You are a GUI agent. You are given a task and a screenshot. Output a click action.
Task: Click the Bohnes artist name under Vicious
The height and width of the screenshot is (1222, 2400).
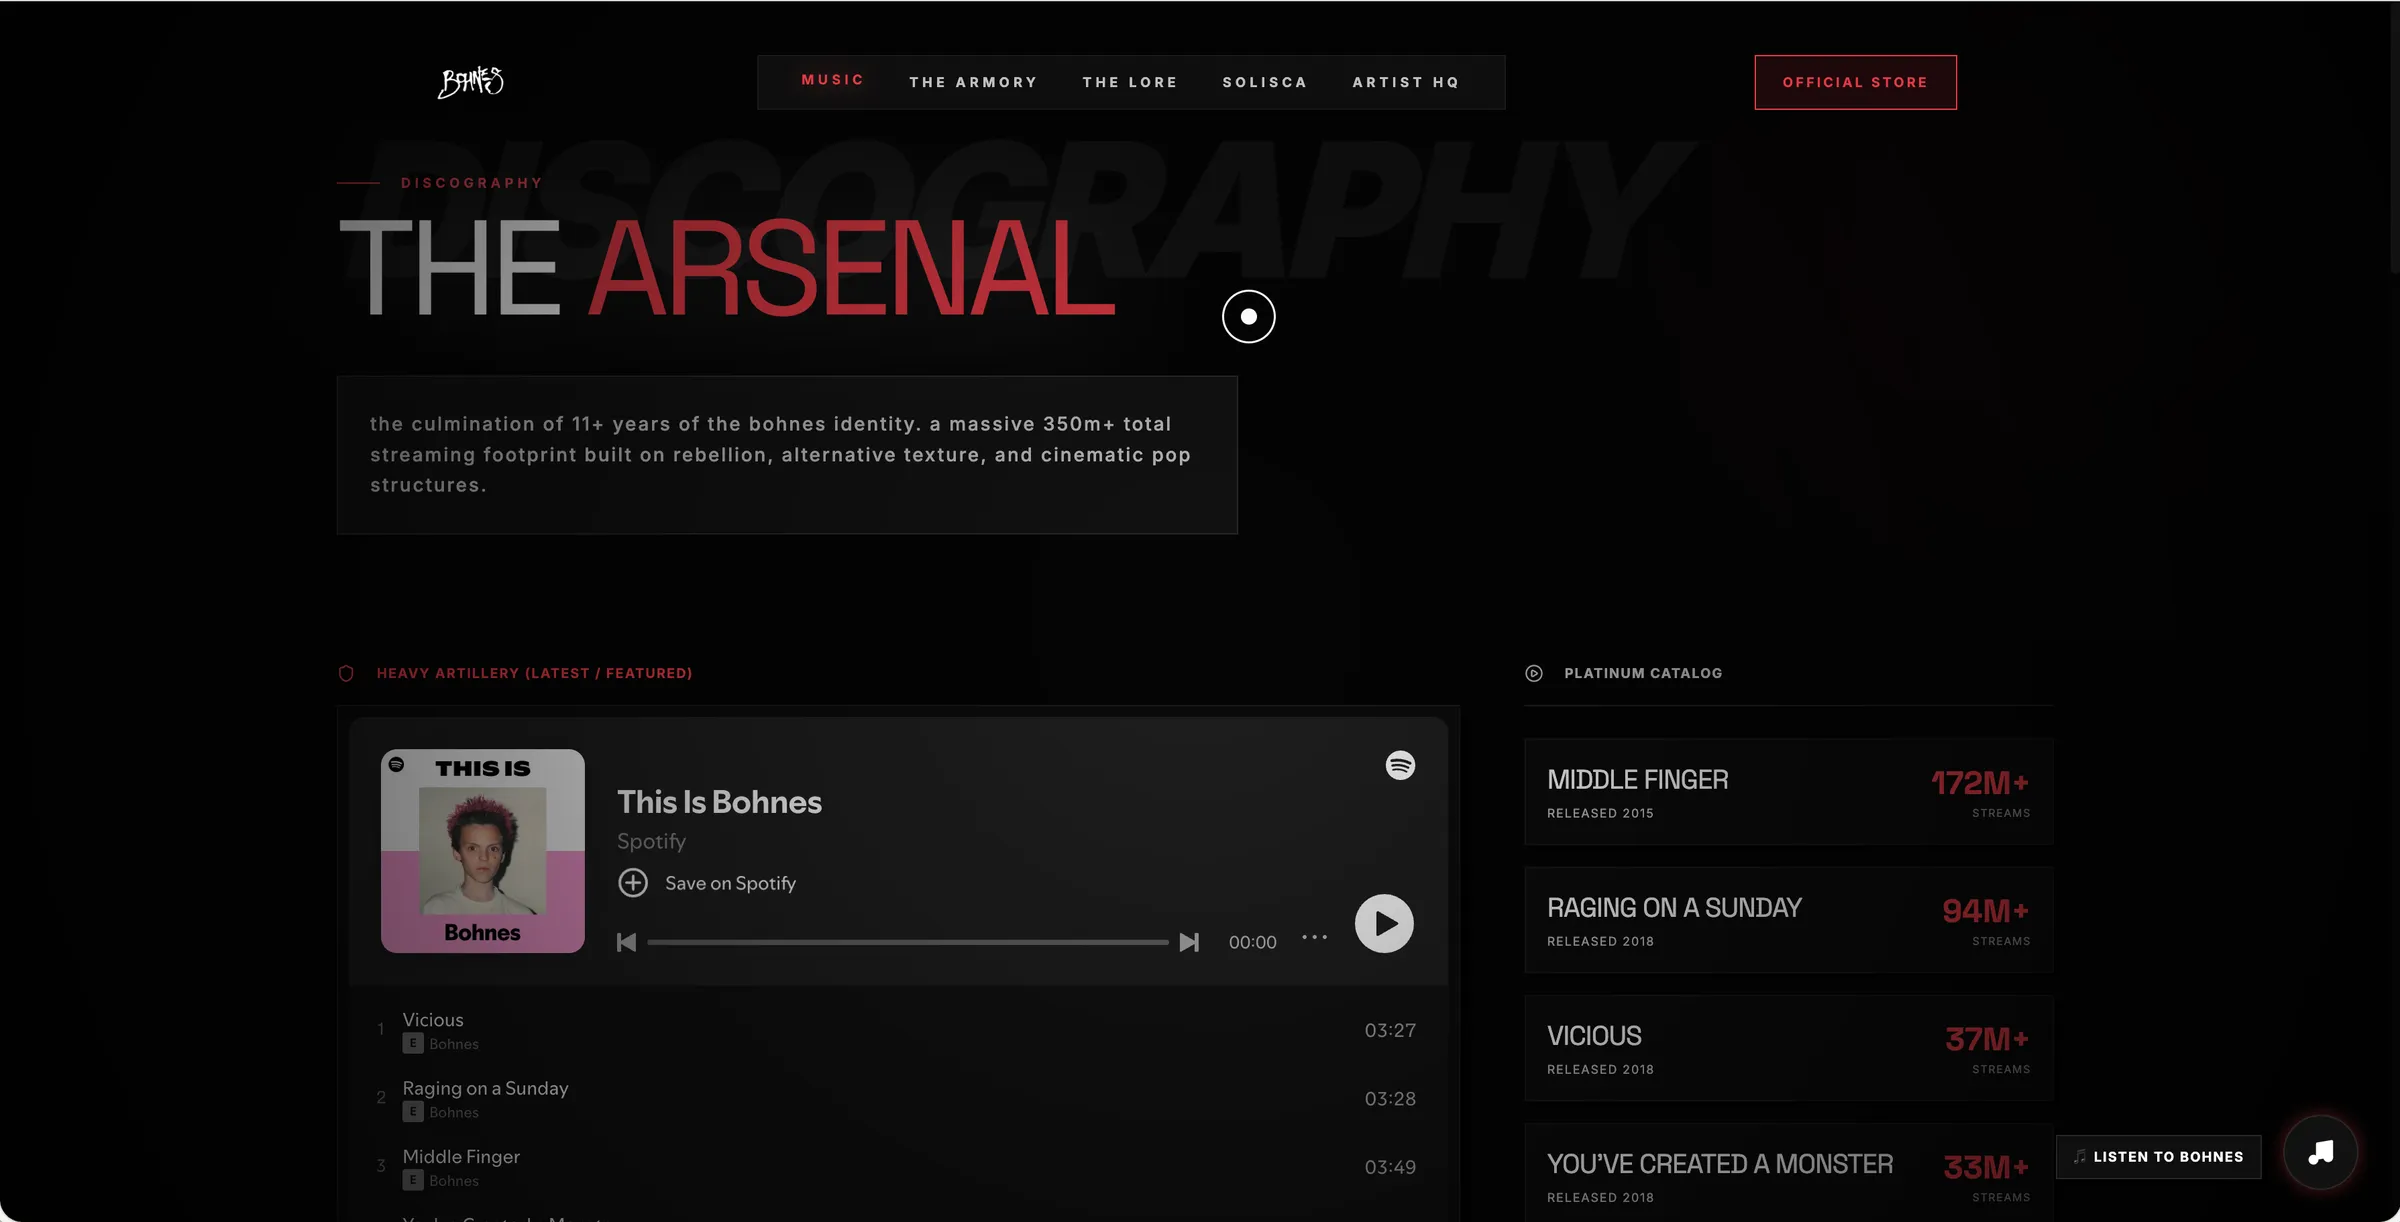coord(454,1044)
